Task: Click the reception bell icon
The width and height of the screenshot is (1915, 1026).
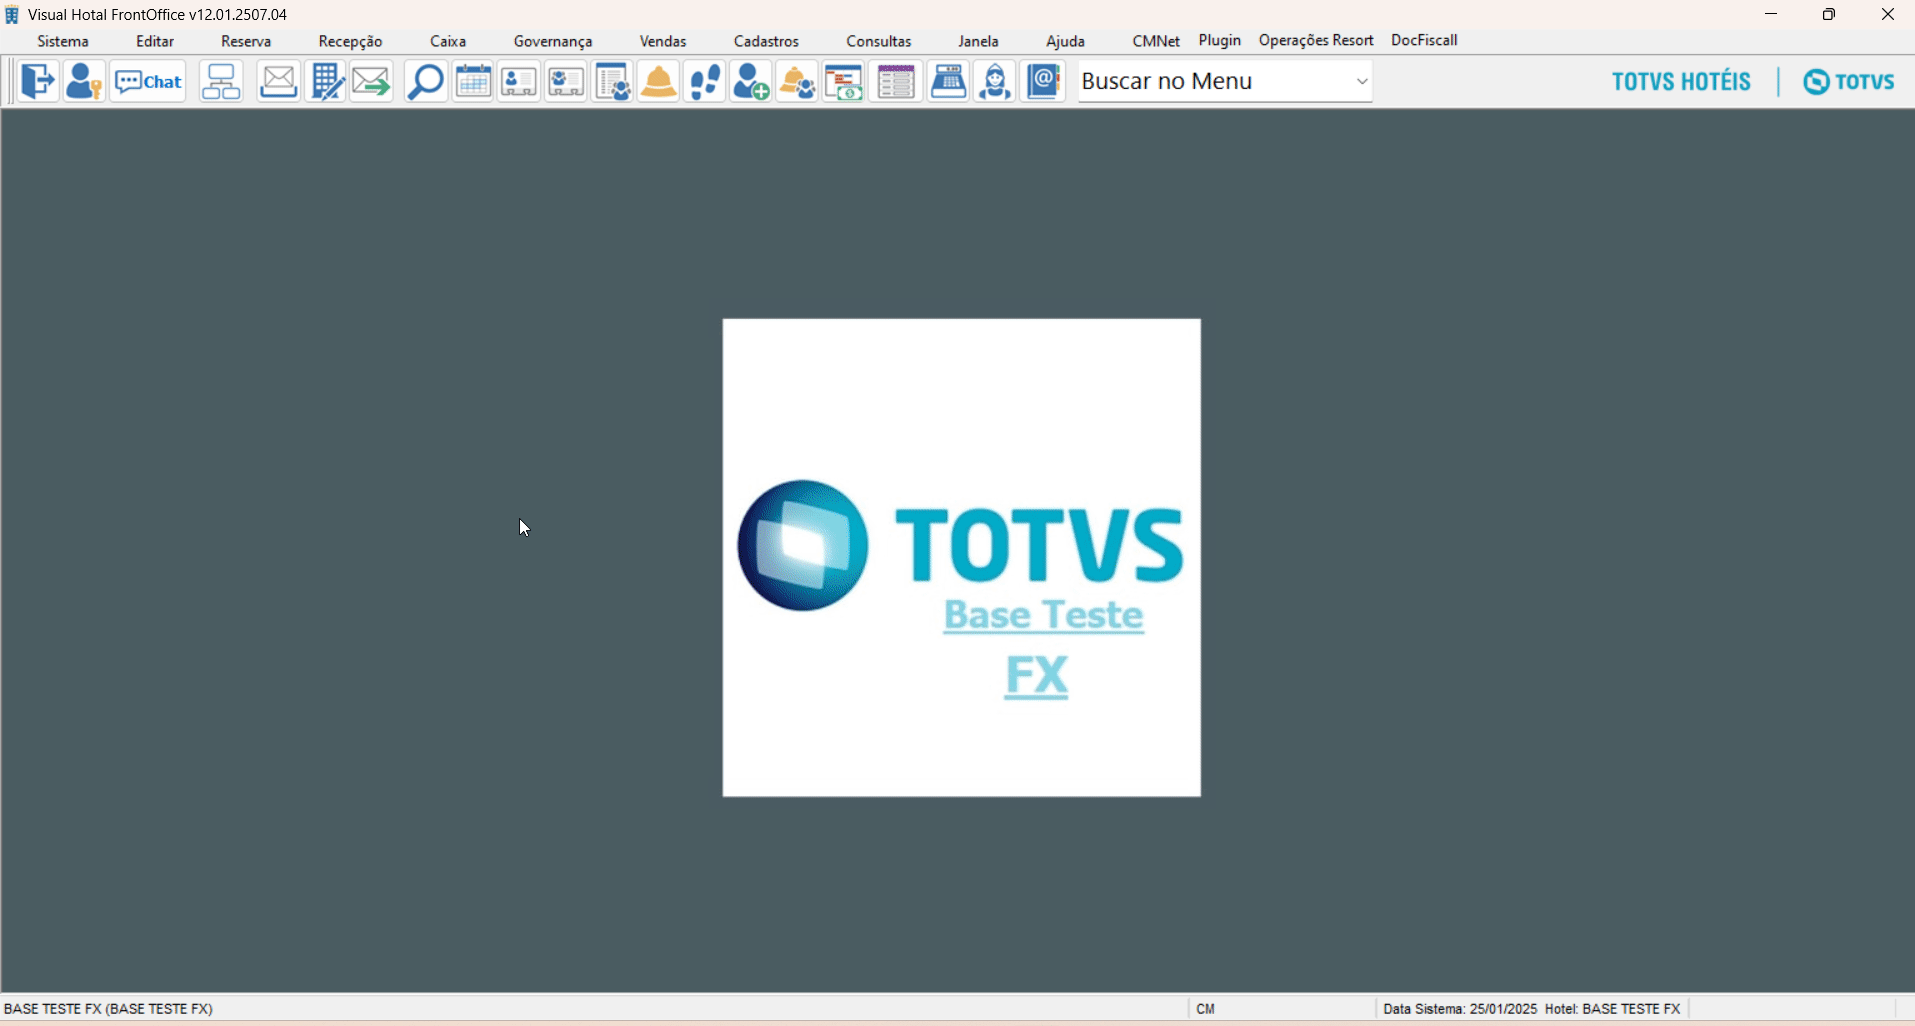Action: [x=659, y=81]
